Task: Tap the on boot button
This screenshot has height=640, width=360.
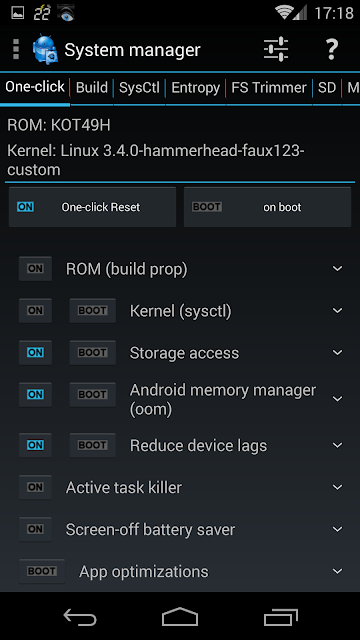Action: [x=267, y=207]
